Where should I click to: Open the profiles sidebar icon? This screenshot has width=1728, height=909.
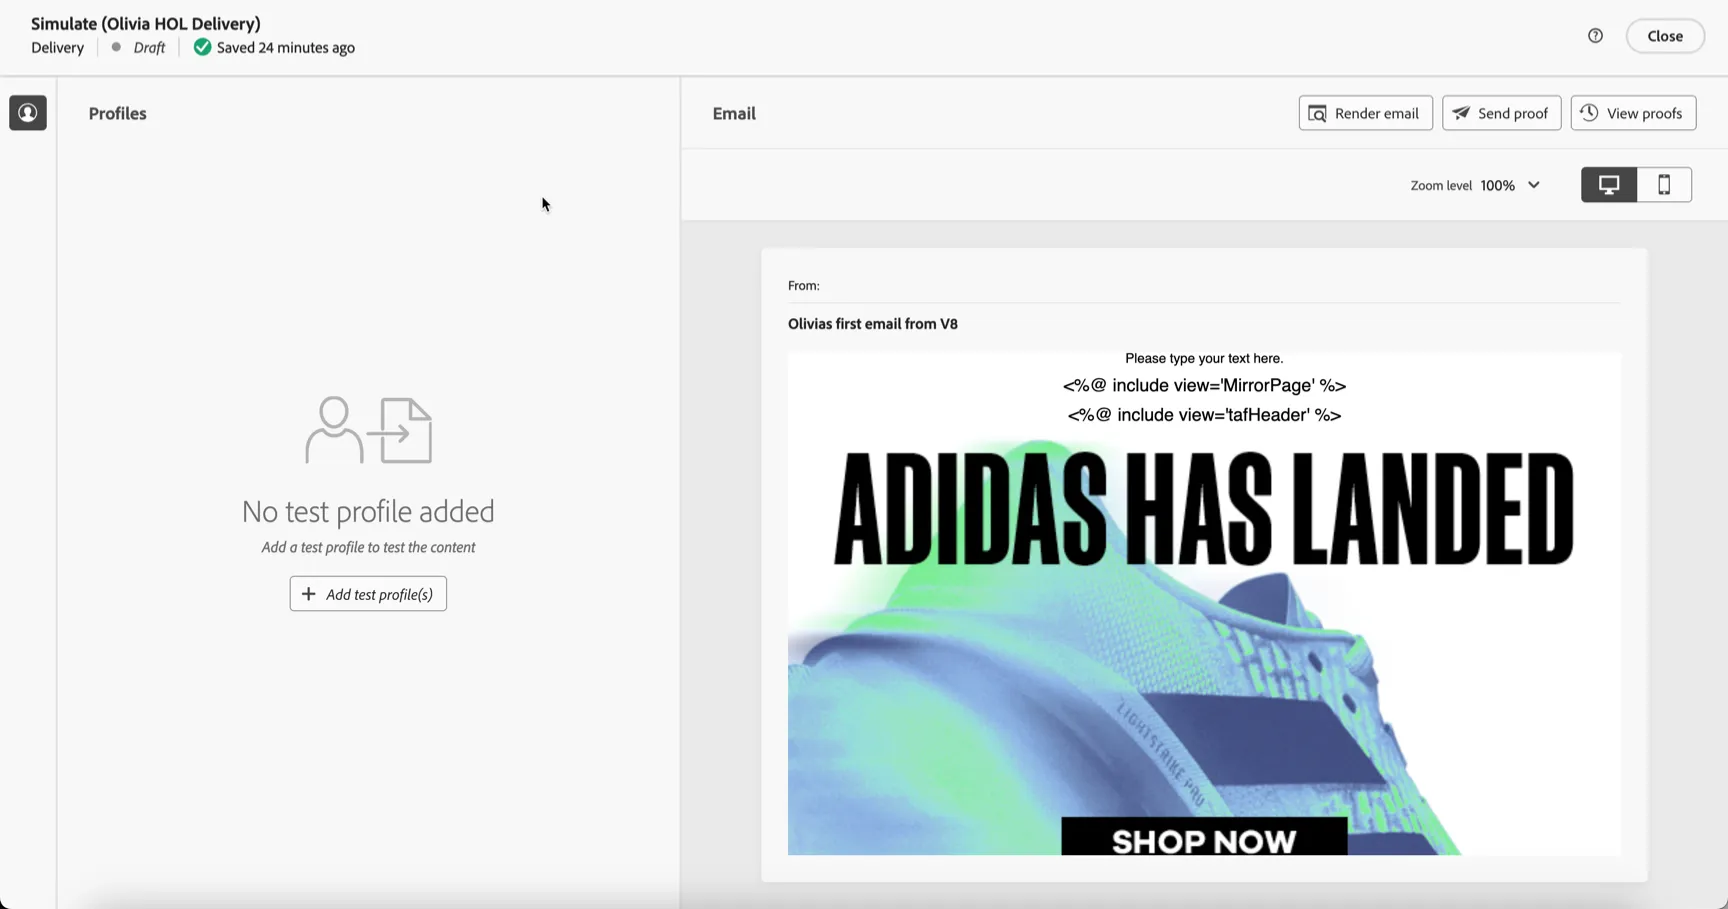tap(28, 113)
